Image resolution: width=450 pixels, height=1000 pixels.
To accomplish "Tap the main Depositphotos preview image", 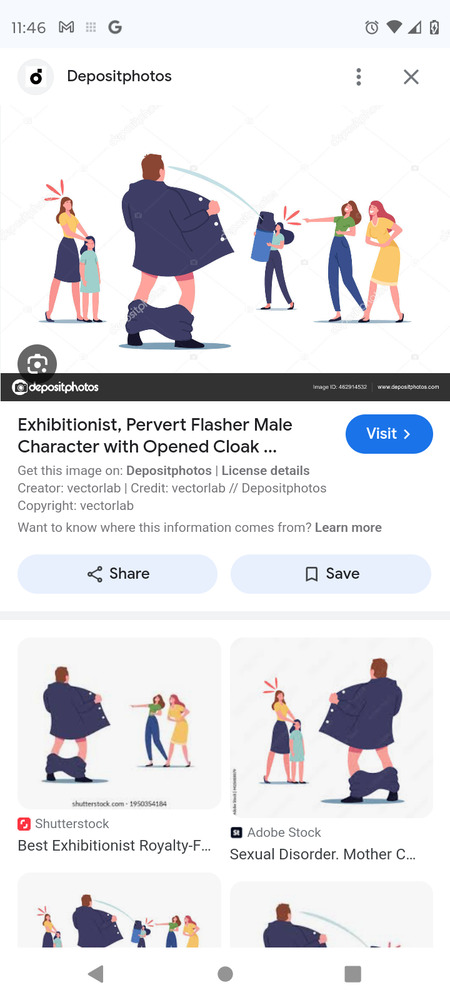I will pos(225,253).
